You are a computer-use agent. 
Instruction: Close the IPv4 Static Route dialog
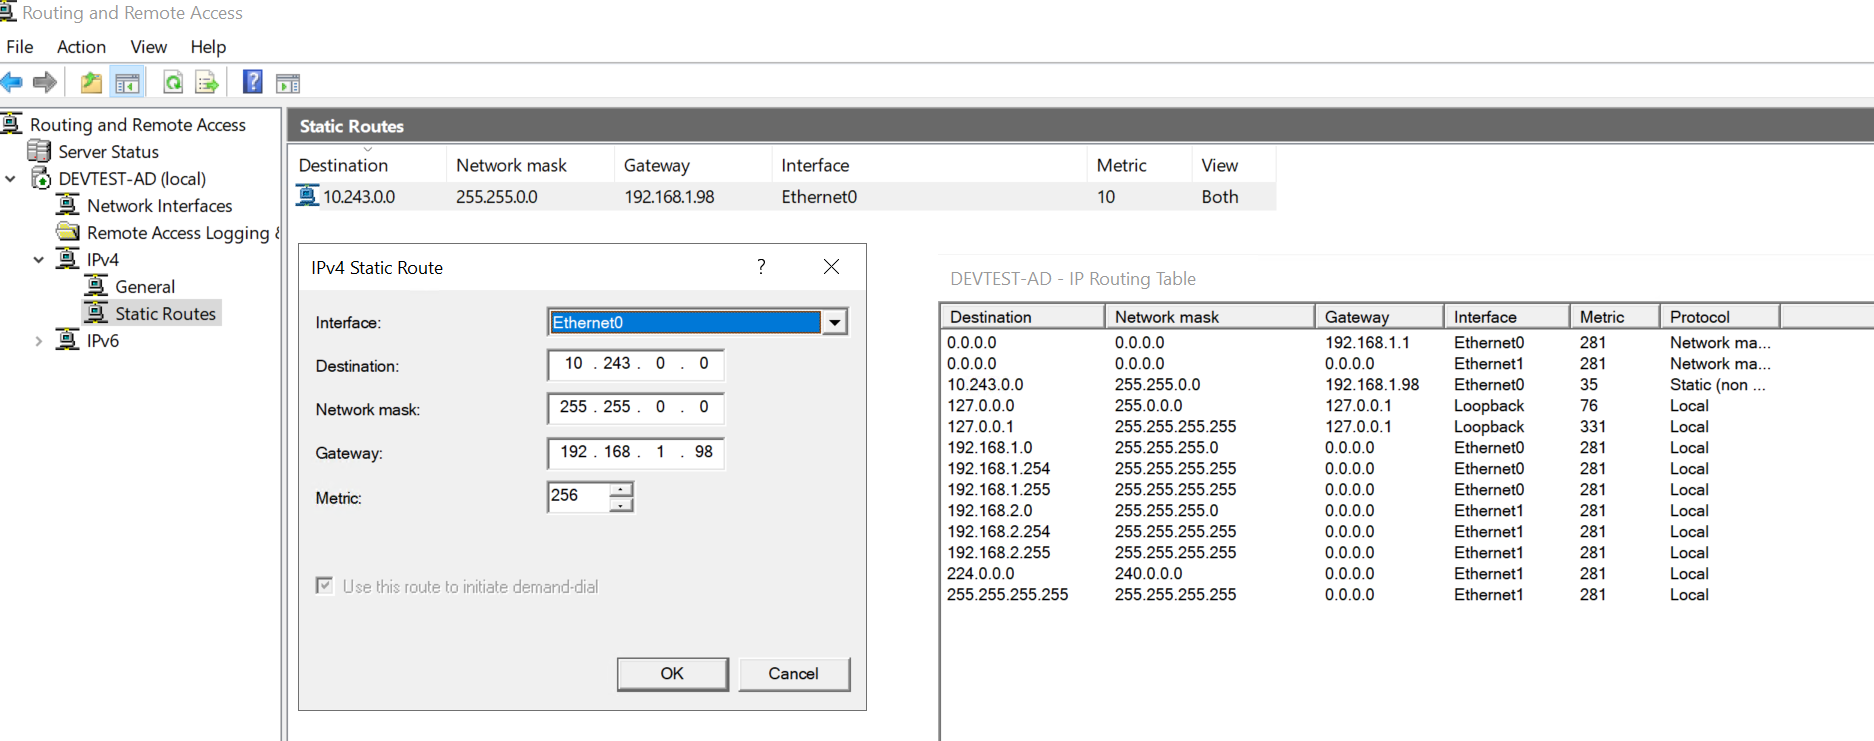coord(831,267)
